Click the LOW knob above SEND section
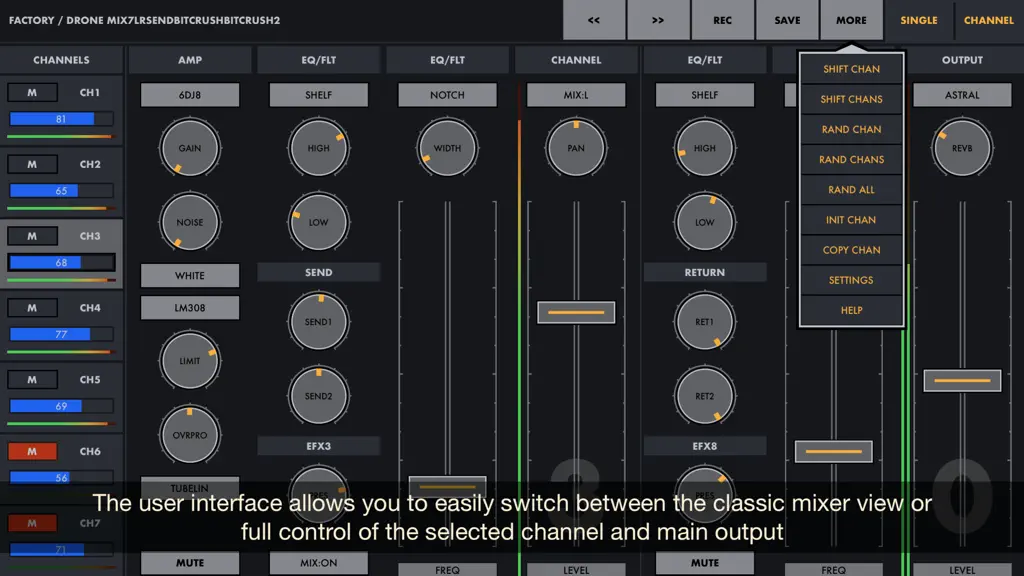Image resolution: width=1024 pixels, height=576 pixels. click(319, 222)
